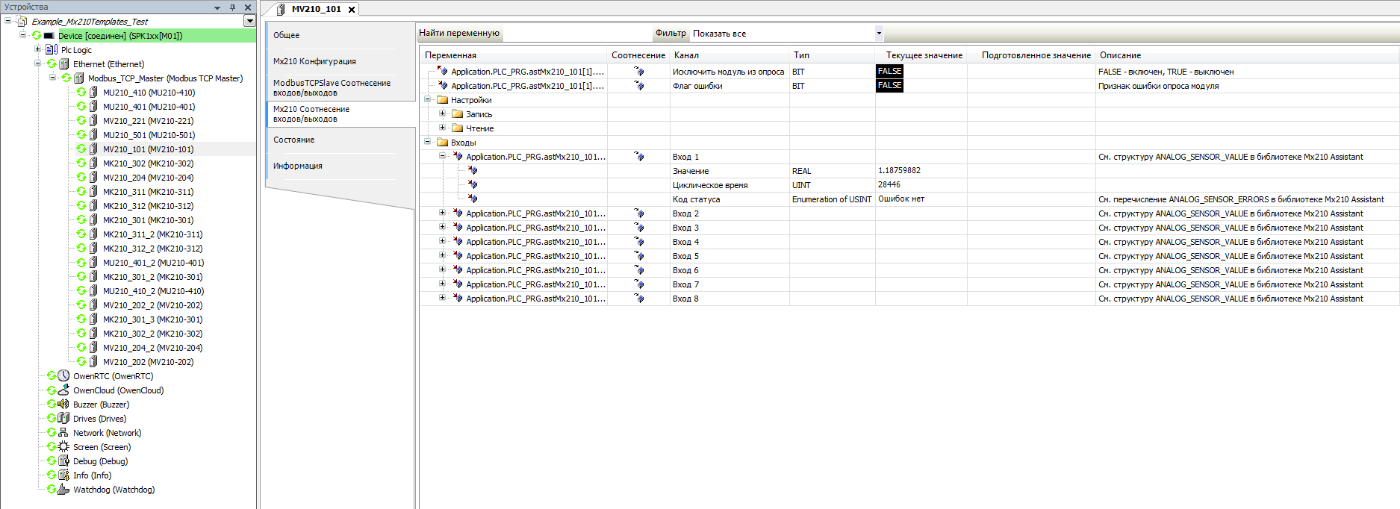Select the Buzzer speaker icon

(x=64, y=404)
